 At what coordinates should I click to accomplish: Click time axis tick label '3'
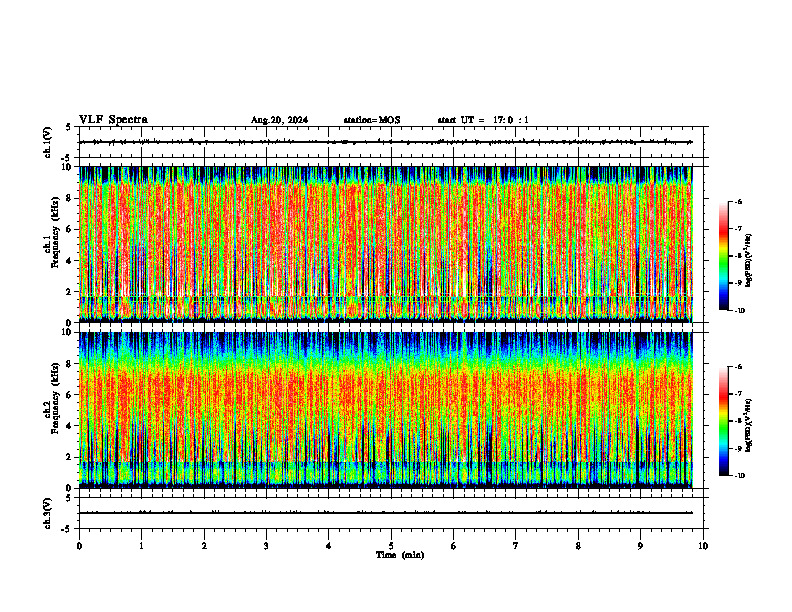tap(266, 546)
